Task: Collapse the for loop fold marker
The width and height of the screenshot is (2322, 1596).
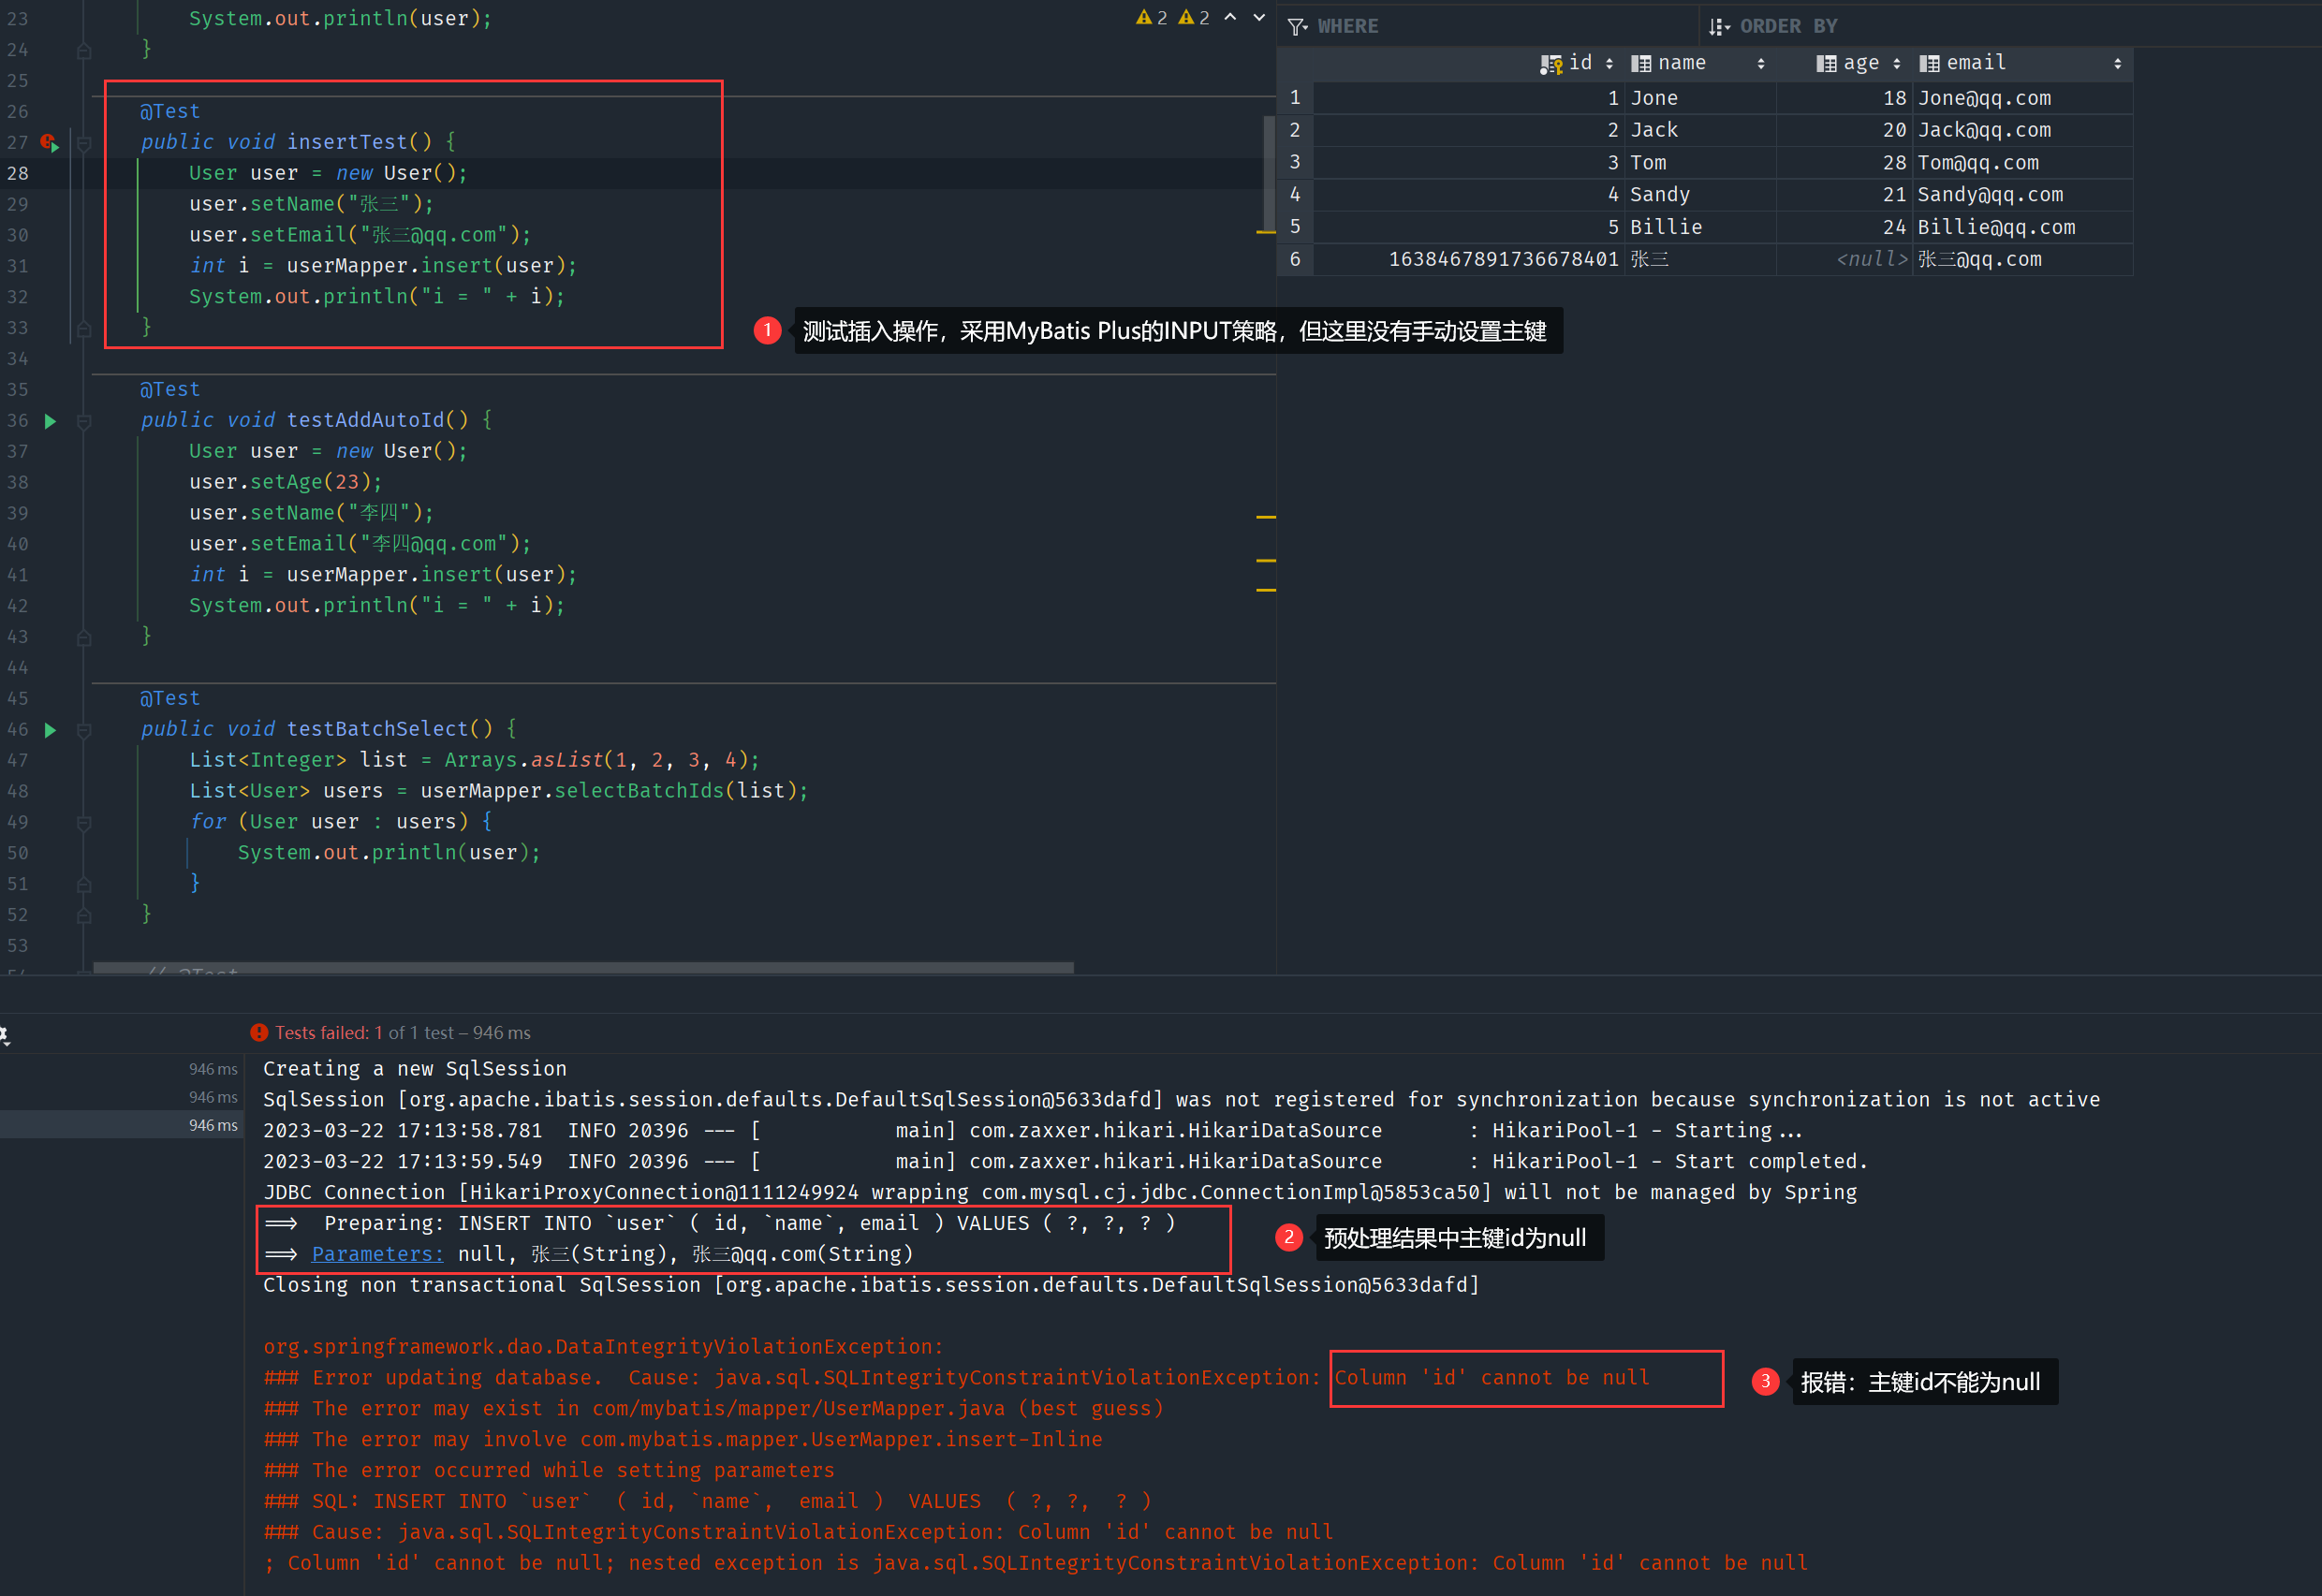Action: coord(84,823)
